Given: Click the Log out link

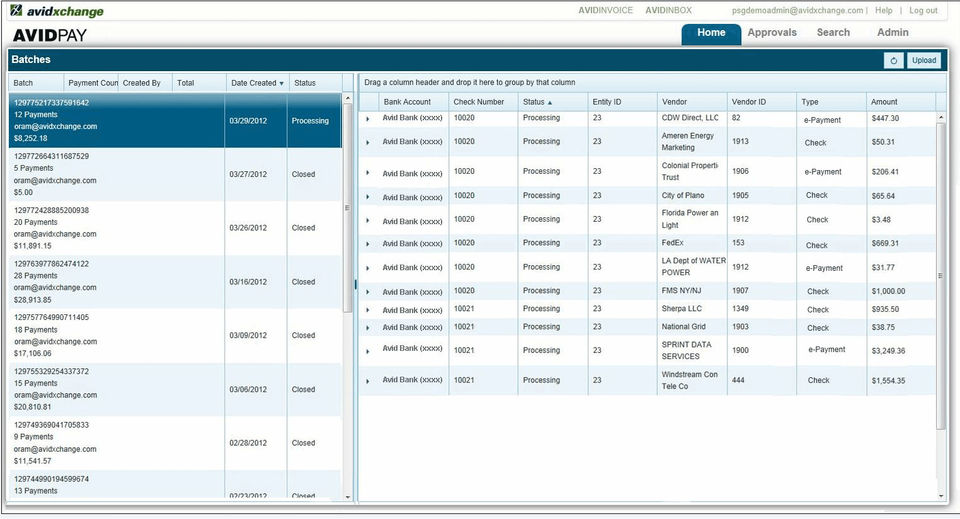Looking at the screenshot, I should [923, 10].
